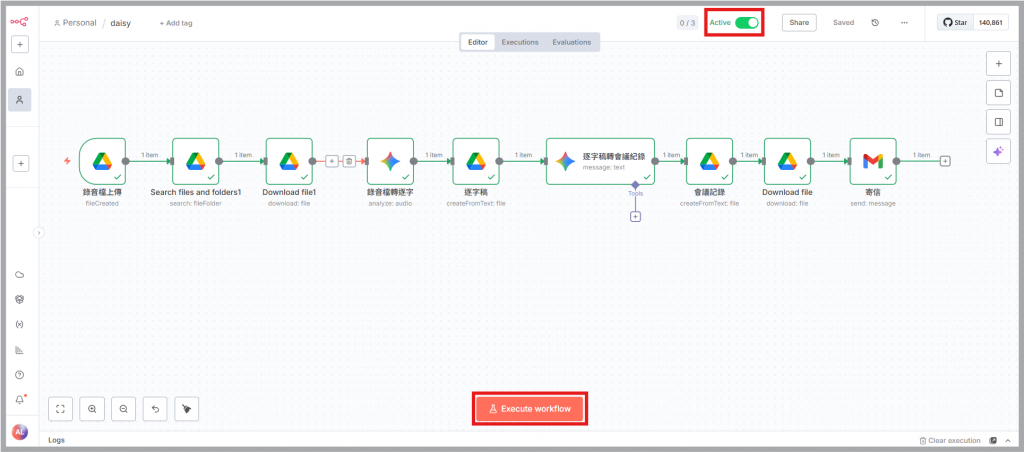The image size is (1024, 452).
Task: Open the AI assistant sparkle button
Action: coord(998,151)
